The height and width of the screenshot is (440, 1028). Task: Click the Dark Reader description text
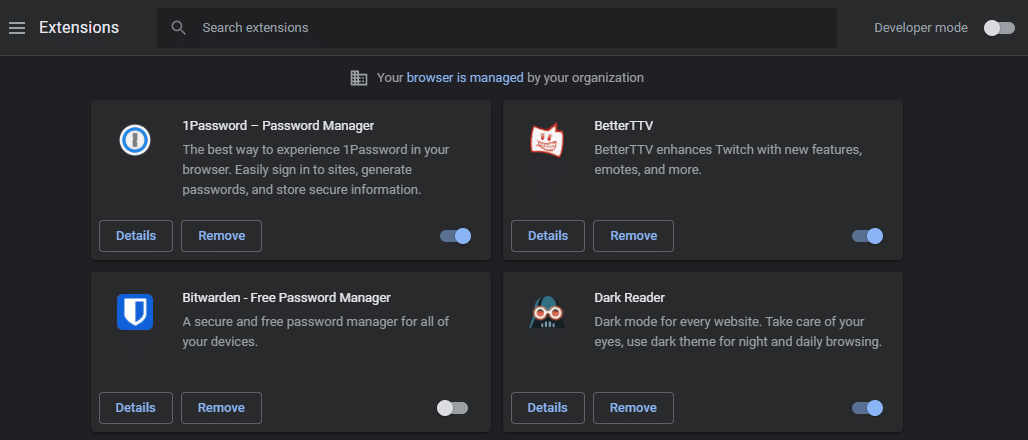click(738, 332)
